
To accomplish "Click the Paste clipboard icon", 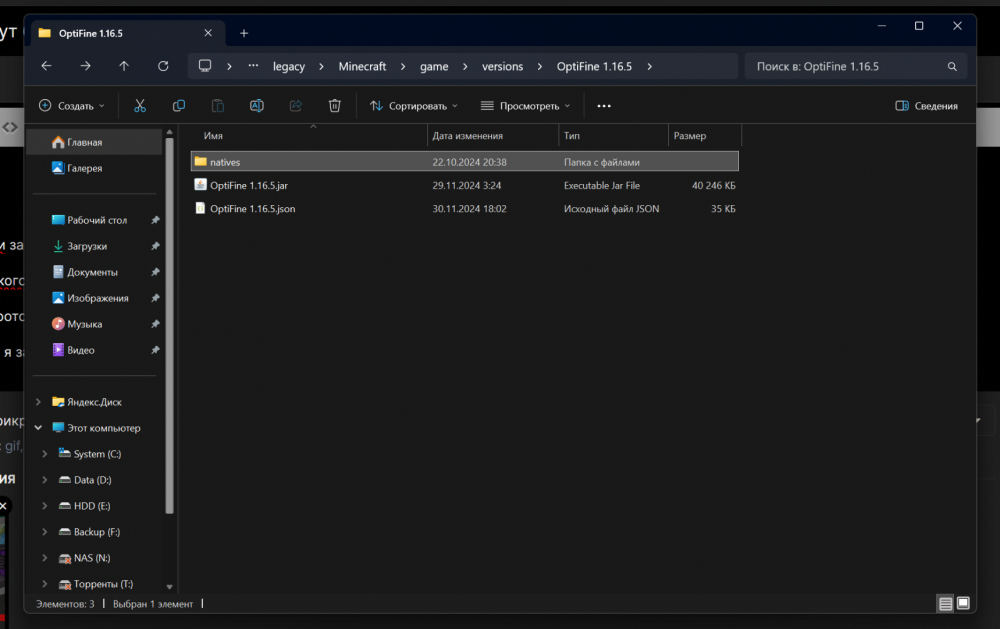I will (217, 106).
